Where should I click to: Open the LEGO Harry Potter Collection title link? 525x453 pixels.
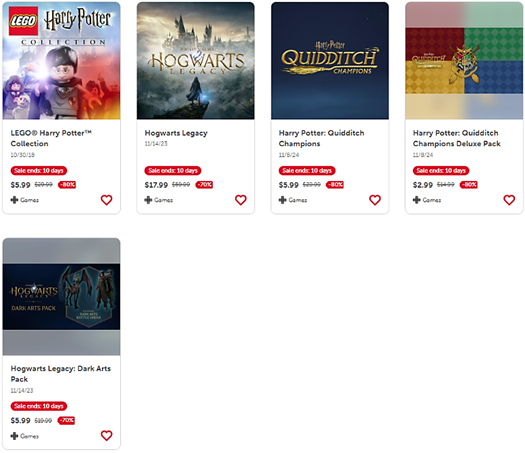coord(51,138)
